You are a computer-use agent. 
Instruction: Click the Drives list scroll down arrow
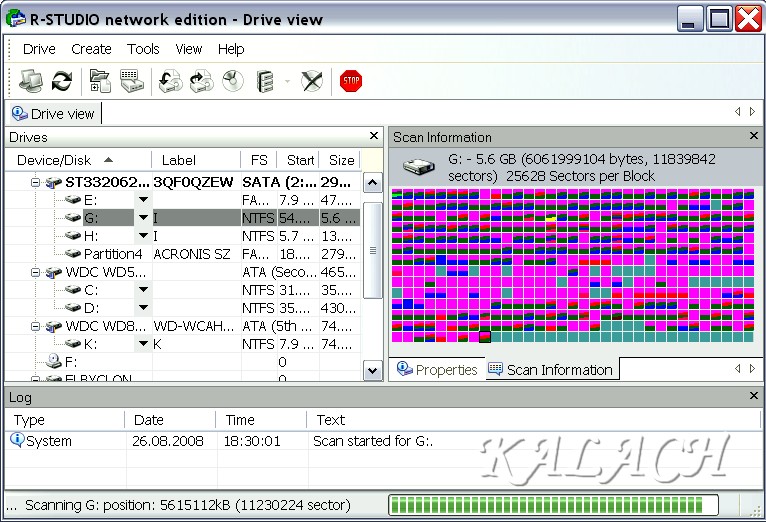[x=373, y=370]
